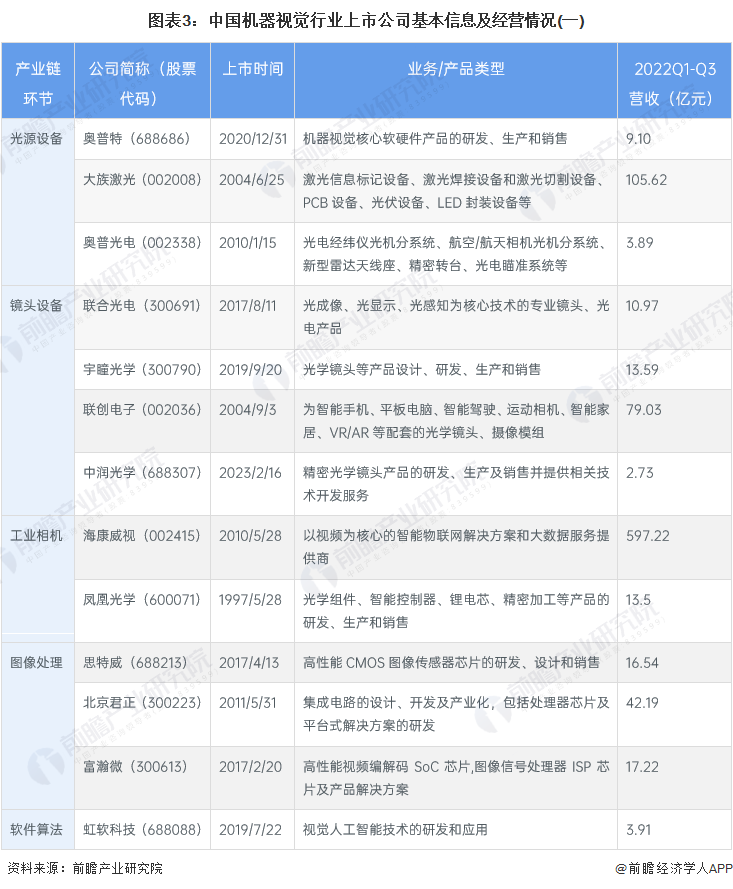
Task: Click the @前瞻经济学人APP credit
Action: (x=673, y=869)
